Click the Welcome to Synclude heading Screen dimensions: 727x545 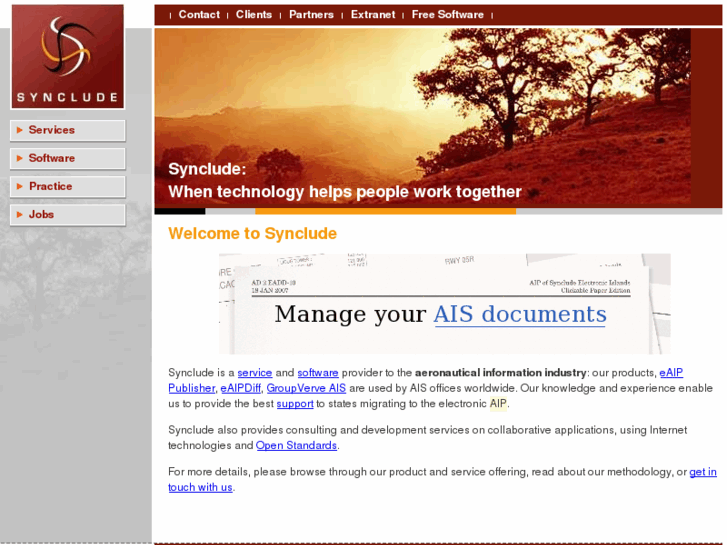[x=252, y=233]
